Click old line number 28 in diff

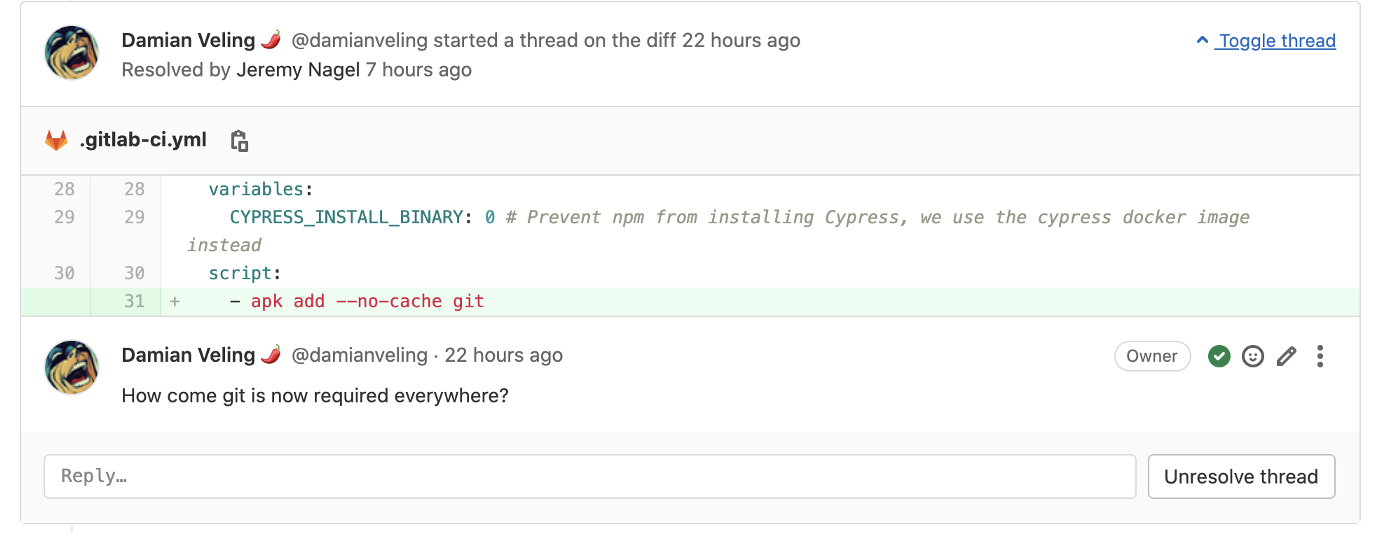tap(64, 189)
